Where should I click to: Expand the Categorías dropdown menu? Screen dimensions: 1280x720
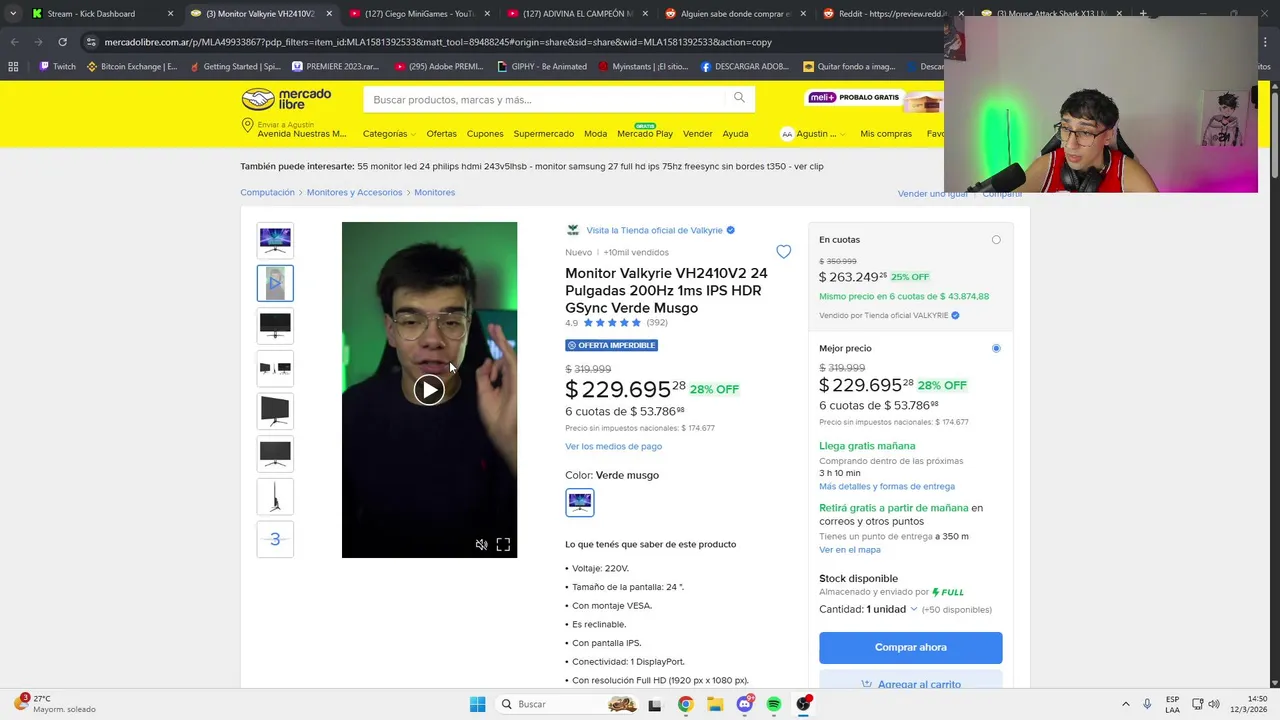pos(389,134)
